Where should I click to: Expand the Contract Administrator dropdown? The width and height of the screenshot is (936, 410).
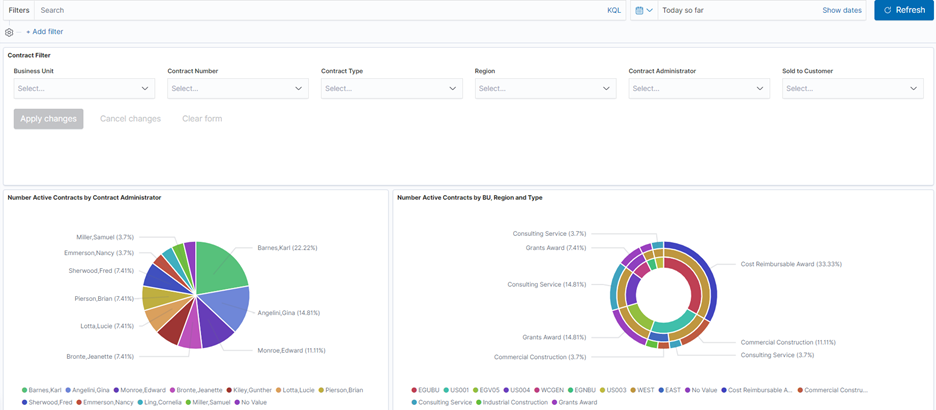coord(699,88)
